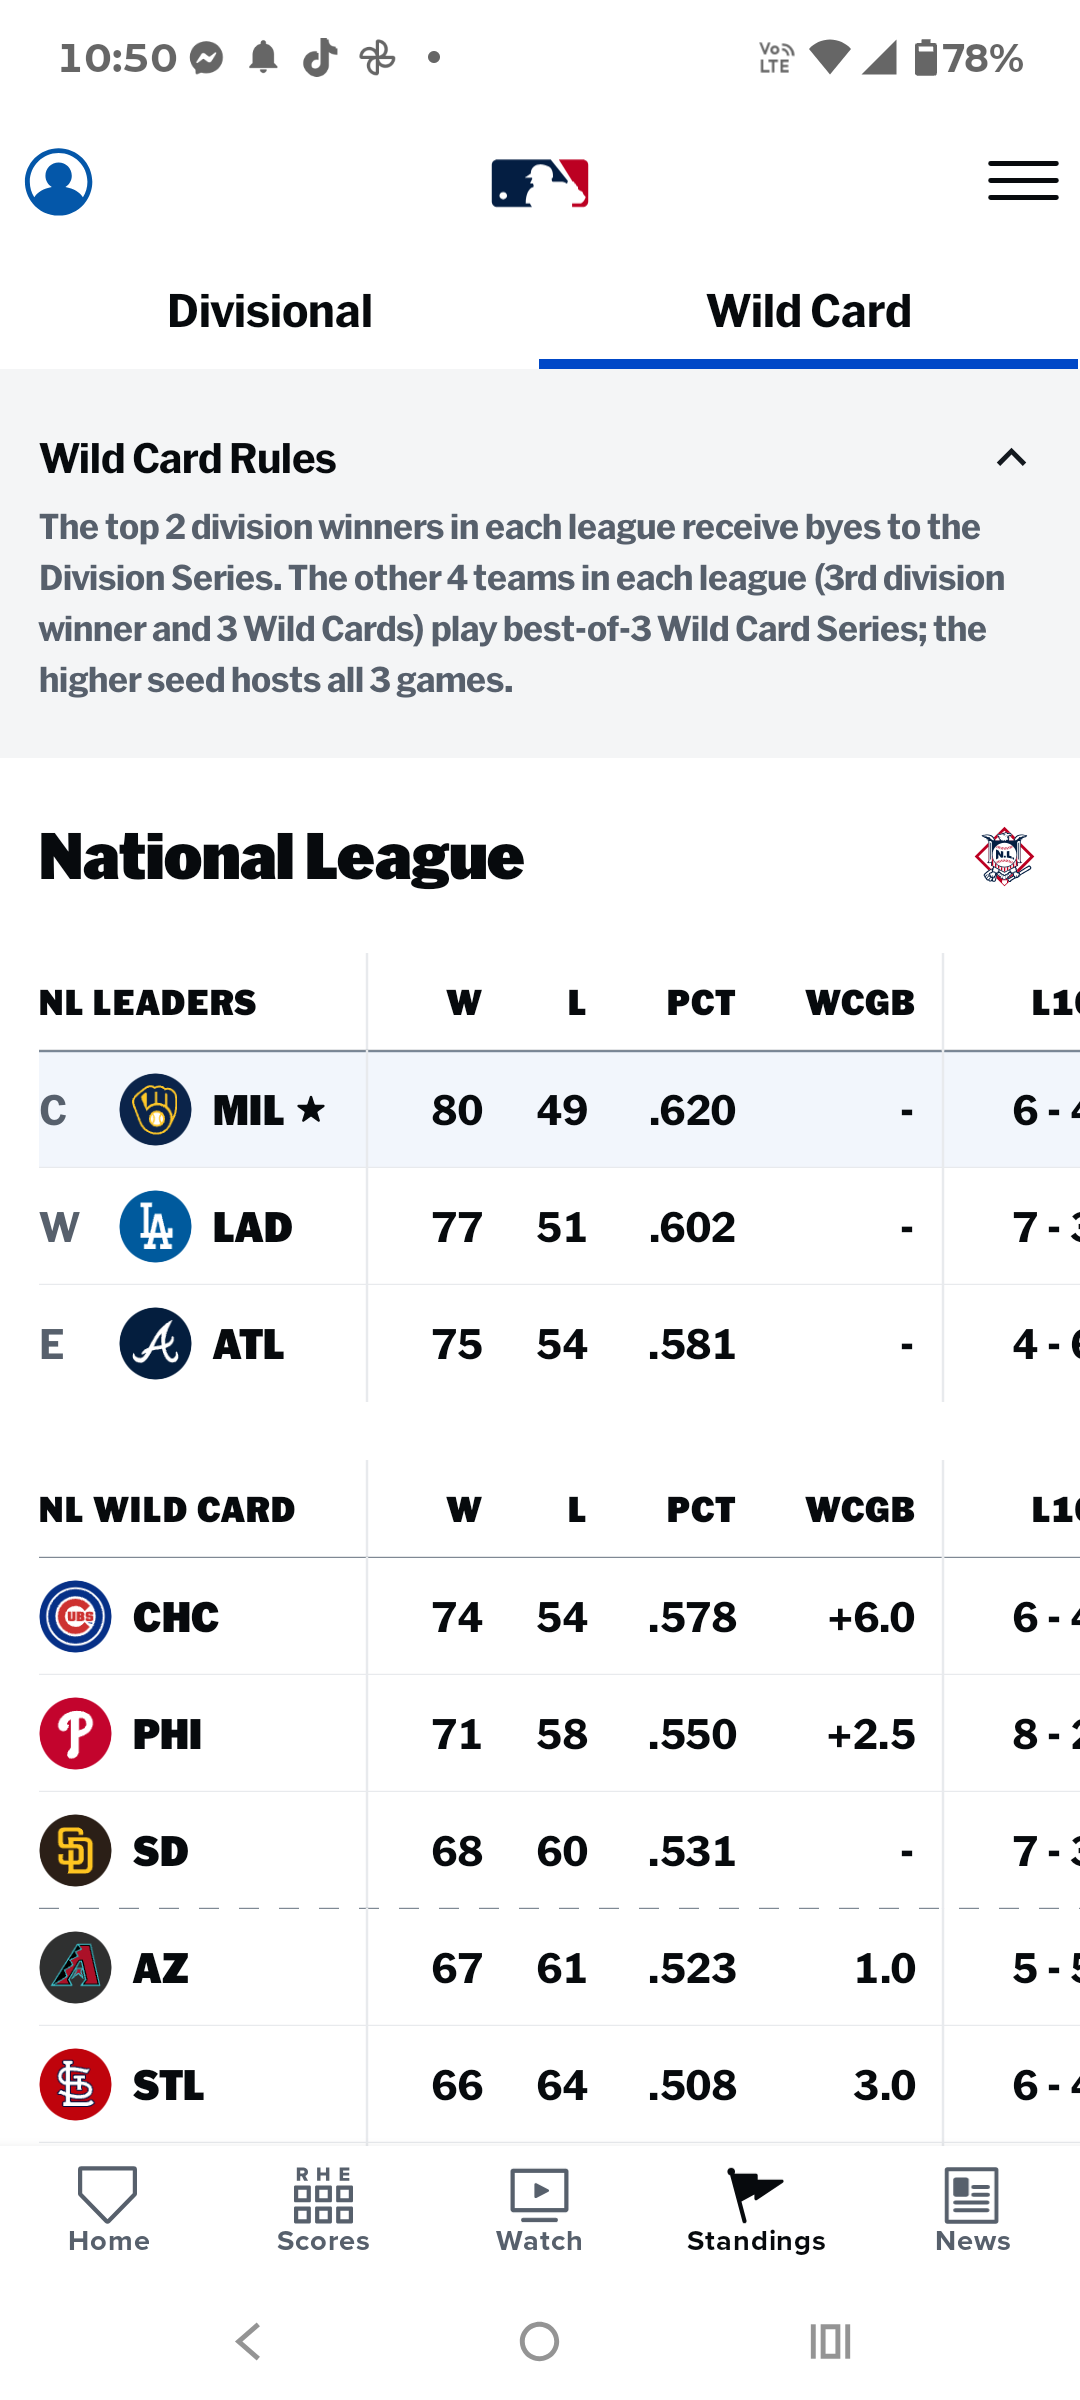The image size is (1080, 2400).
Task: Select the Diamondbacks AZ logo
Action: 75,1968
